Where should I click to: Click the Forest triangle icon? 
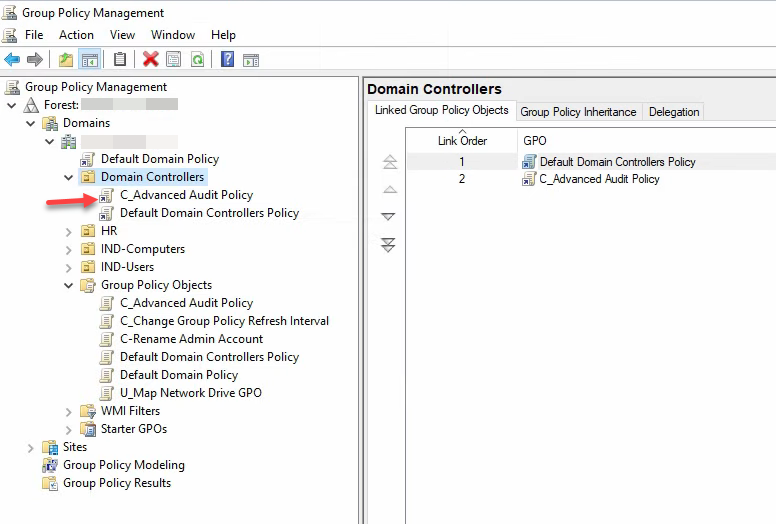click(31, 105)
